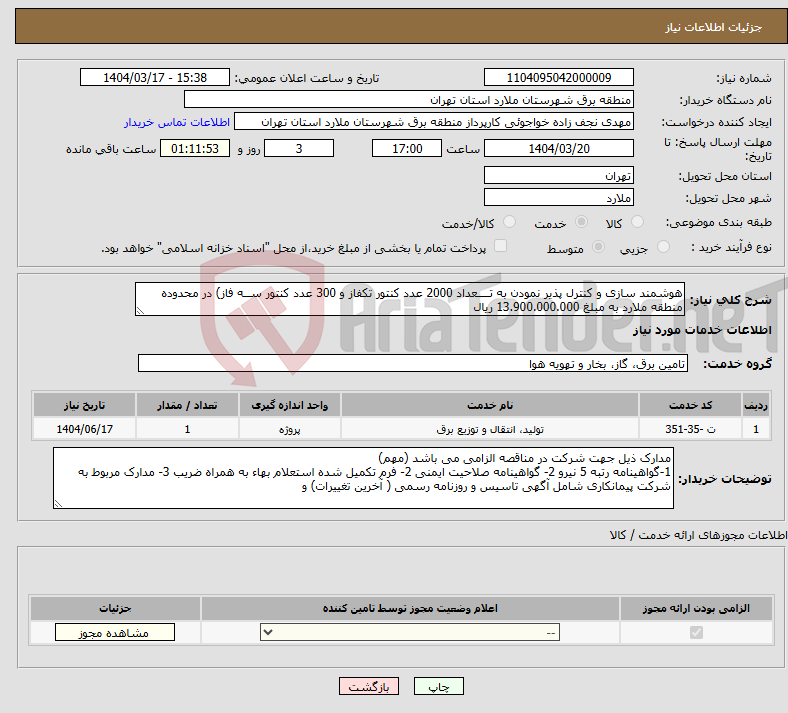This screenshot has height=713, width=788.
Task: Click the service group field تامین برق، گاز
Action: tap(413, 363)
